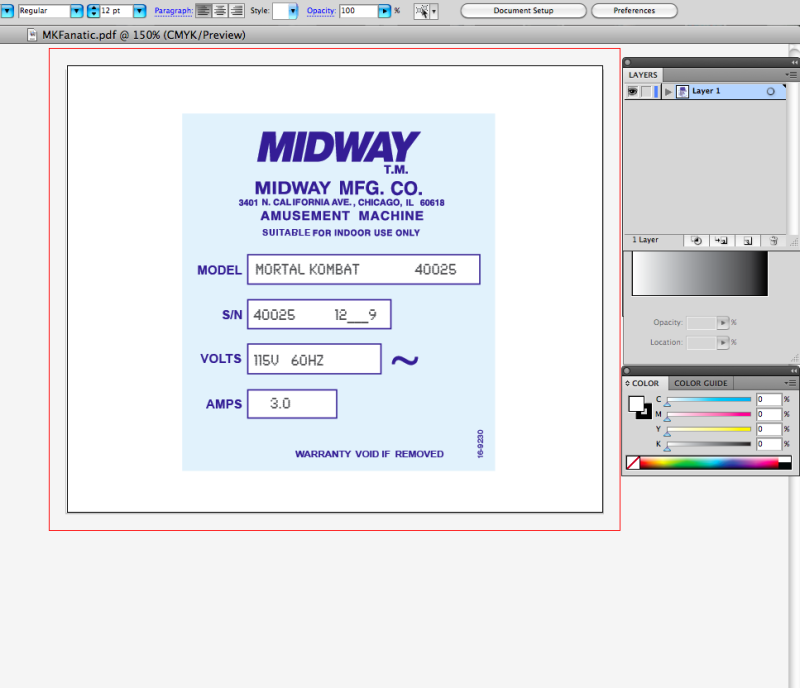Click the 115V 60HZ volts text

click(288, 360)
